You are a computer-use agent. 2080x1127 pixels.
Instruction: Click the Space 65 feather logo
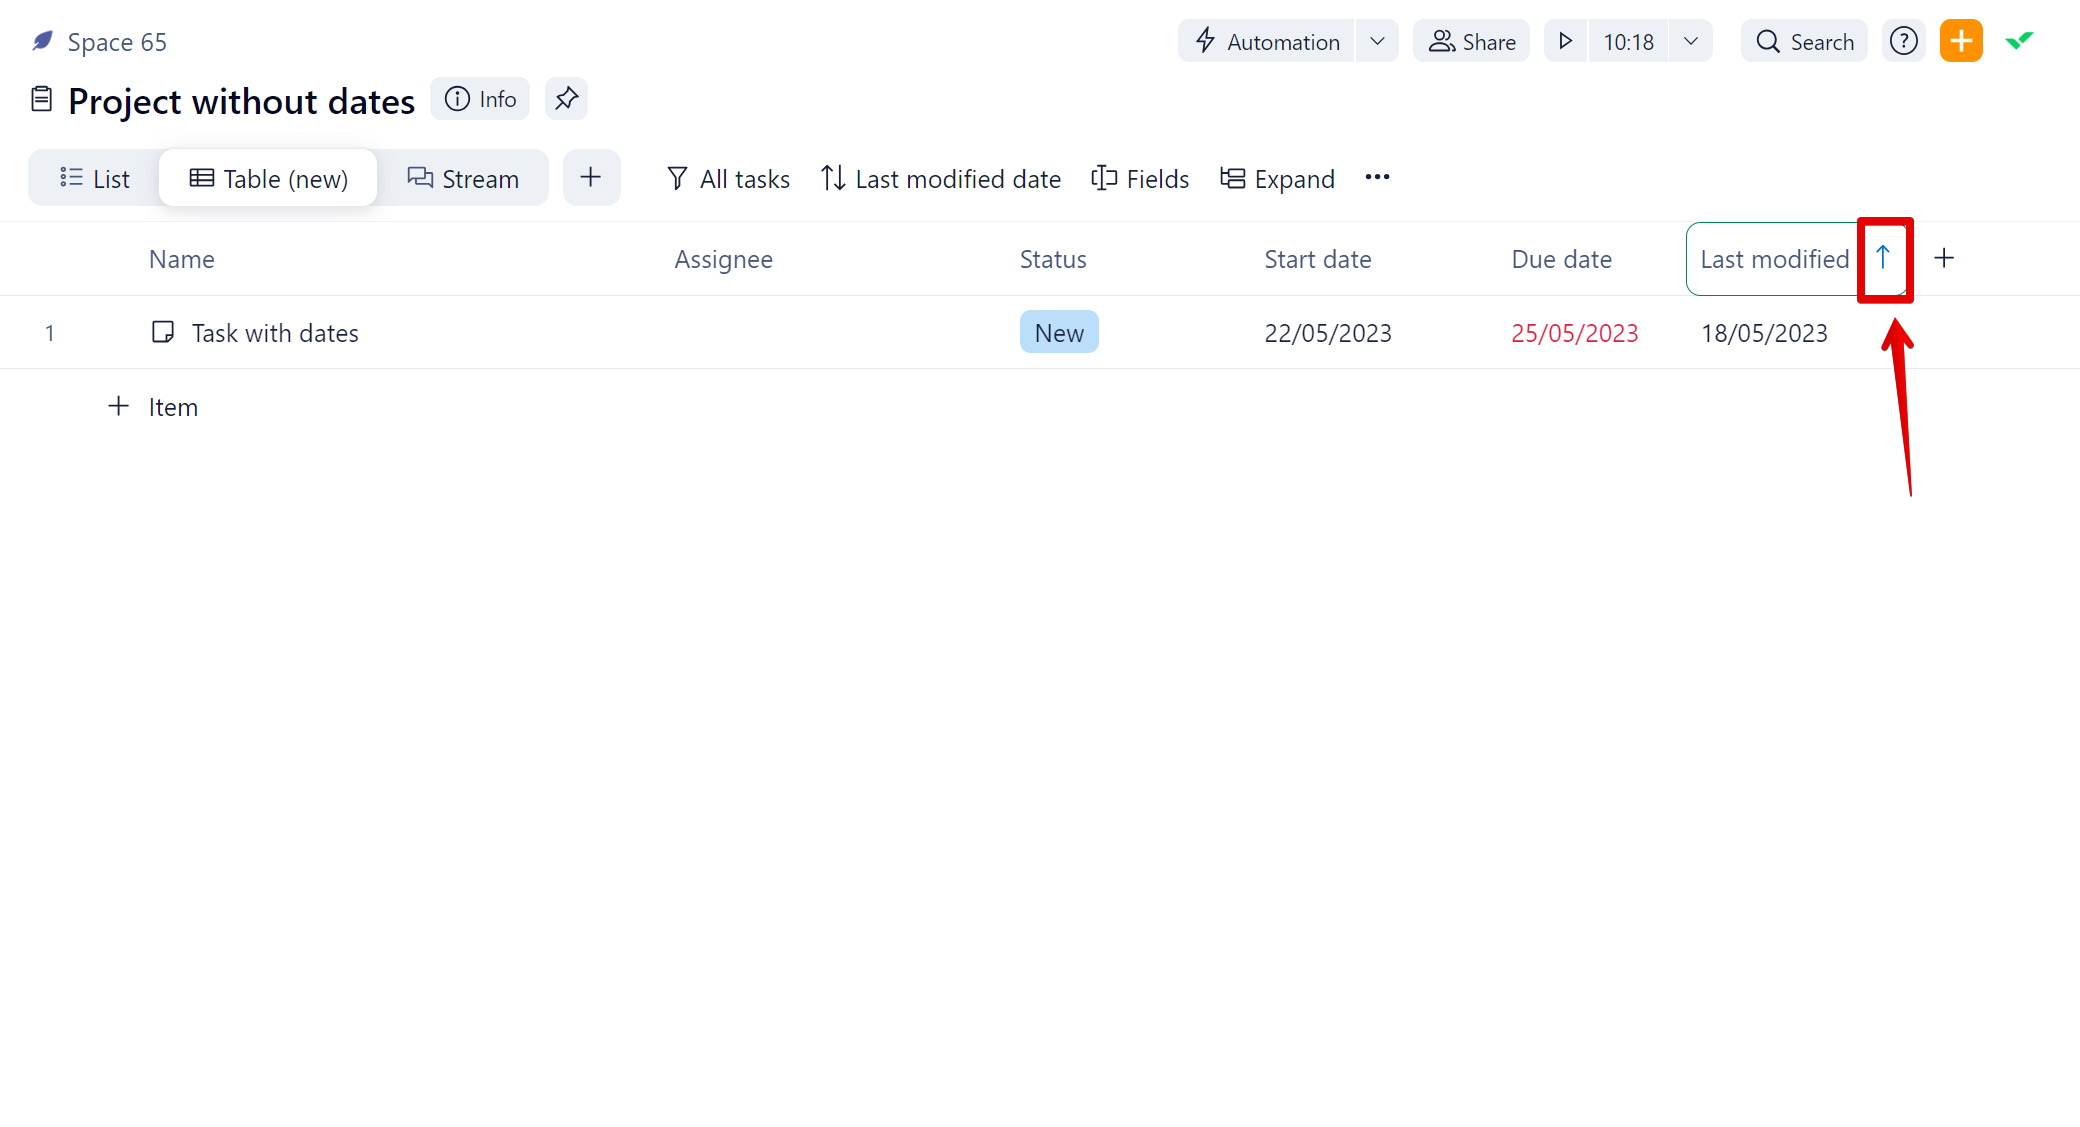tap(42, 41)
